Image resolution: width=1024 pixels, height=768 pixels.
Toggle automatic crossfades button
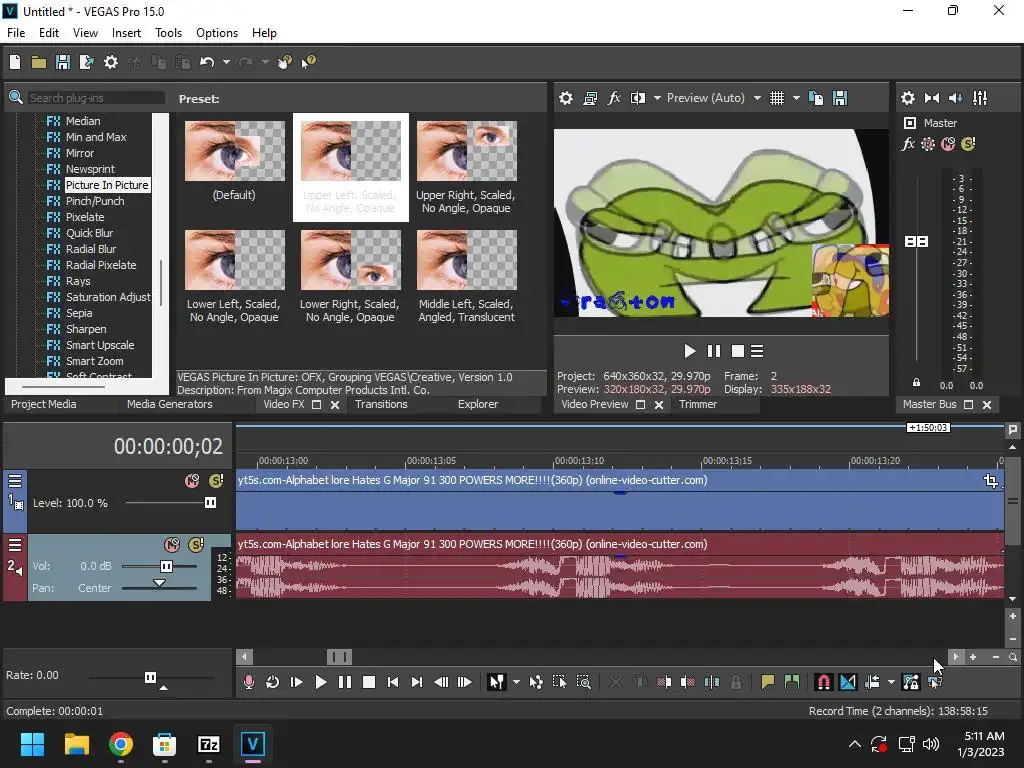pos(848,682)
